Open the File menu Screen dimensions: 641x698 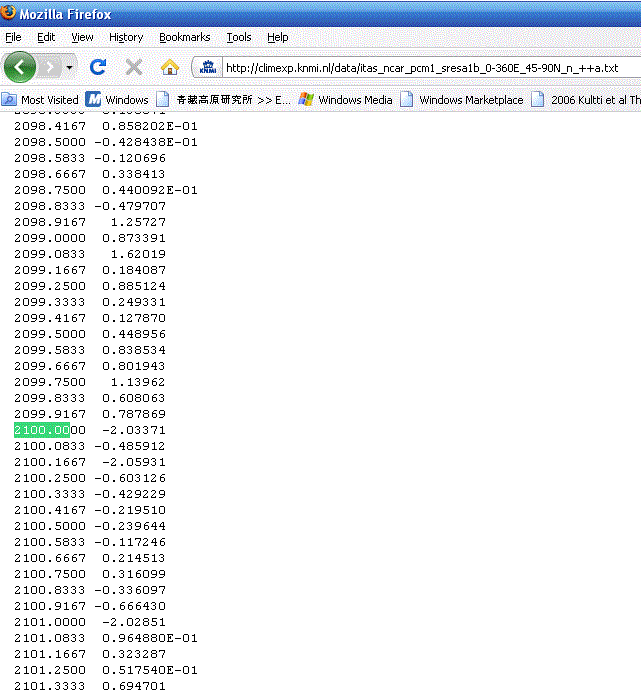click(x=13, y=37)
